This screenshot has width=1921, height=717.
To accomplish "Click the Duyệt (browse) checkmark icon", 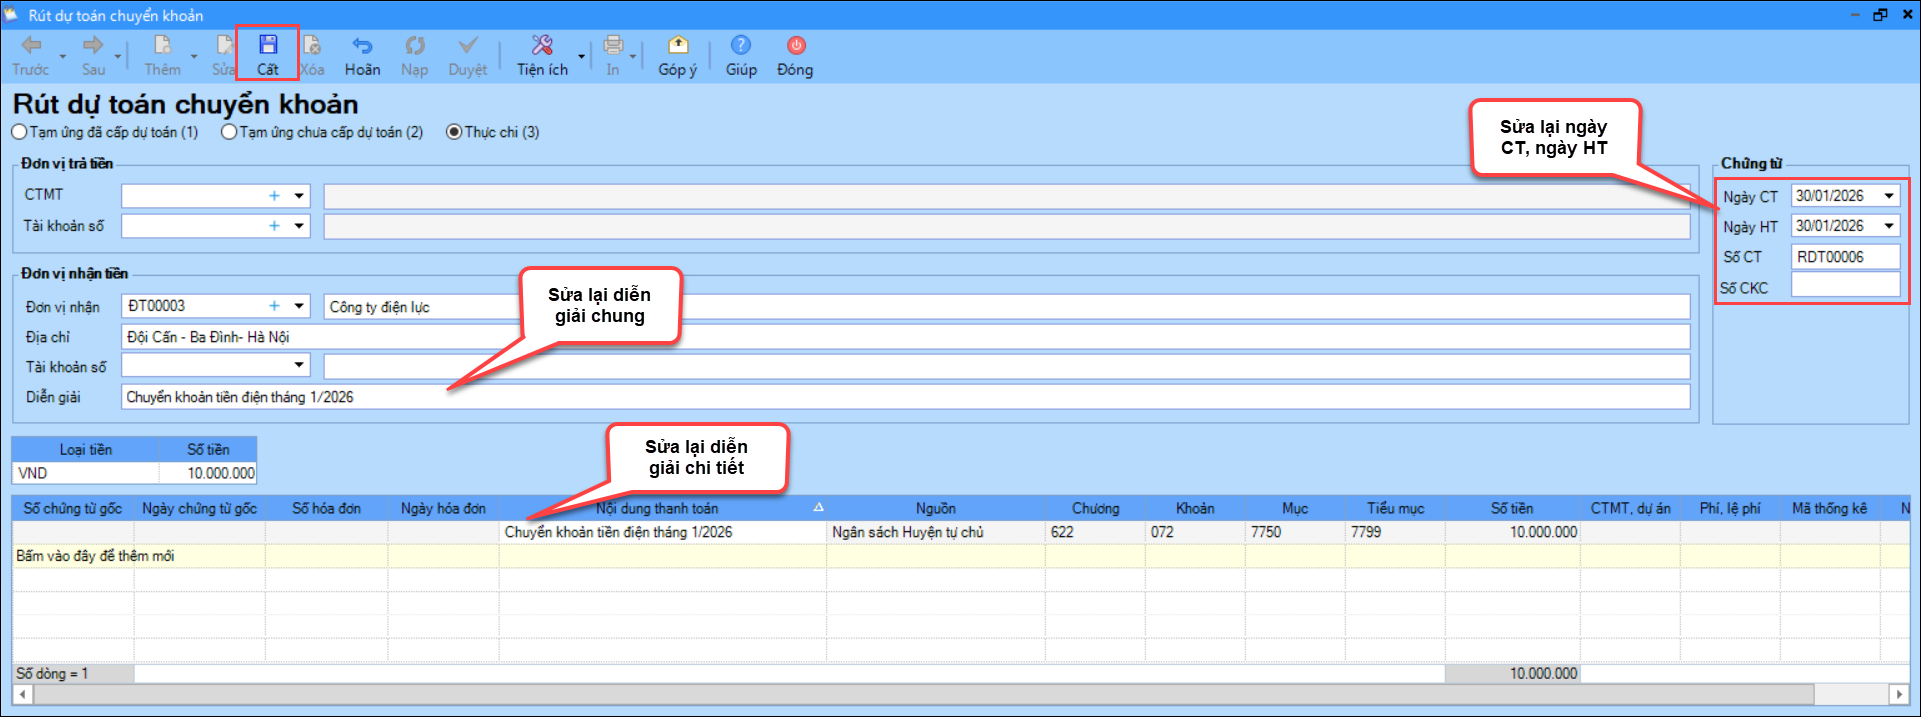I will (x=467, y=45).
